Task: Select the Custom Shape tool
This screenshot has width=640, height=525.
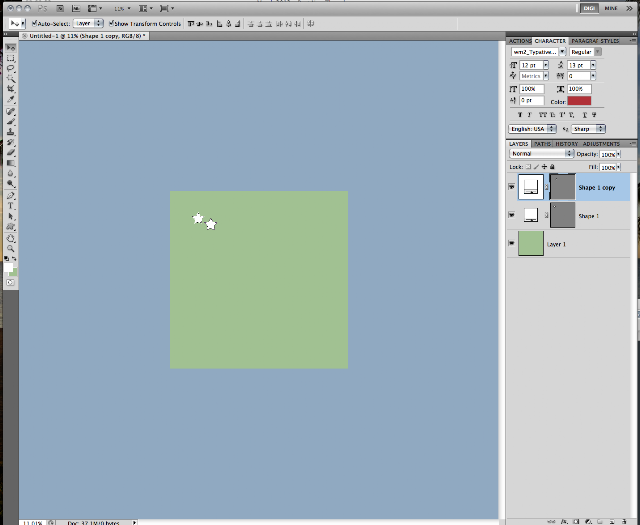Action: point(11,227)
